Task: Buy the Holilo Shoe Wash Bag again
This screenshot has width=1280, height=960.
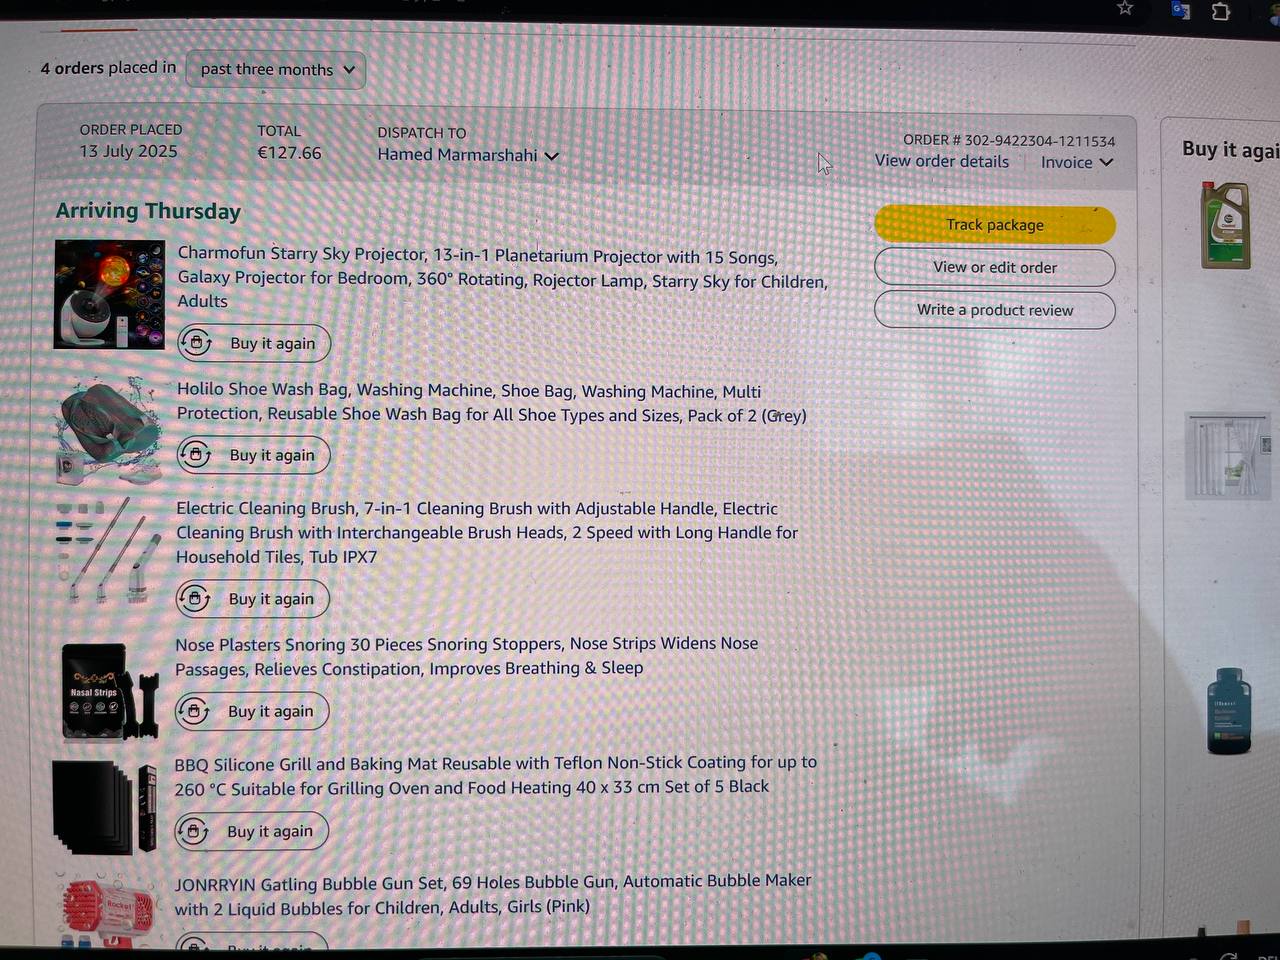Action: 254,455
